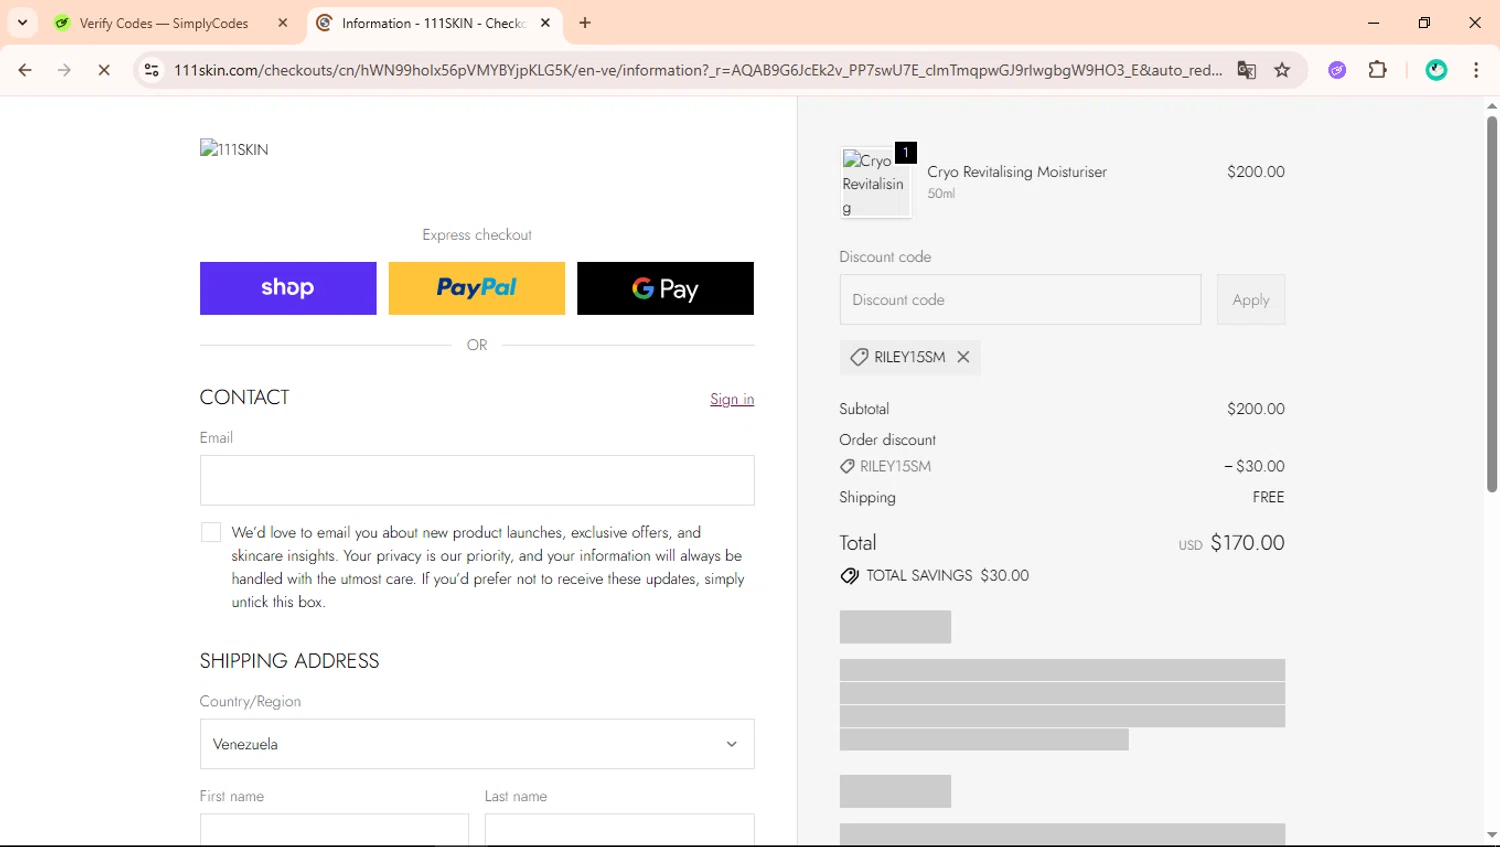
Task: Click the translate page icon
Action: click(x=1246, y=70)
